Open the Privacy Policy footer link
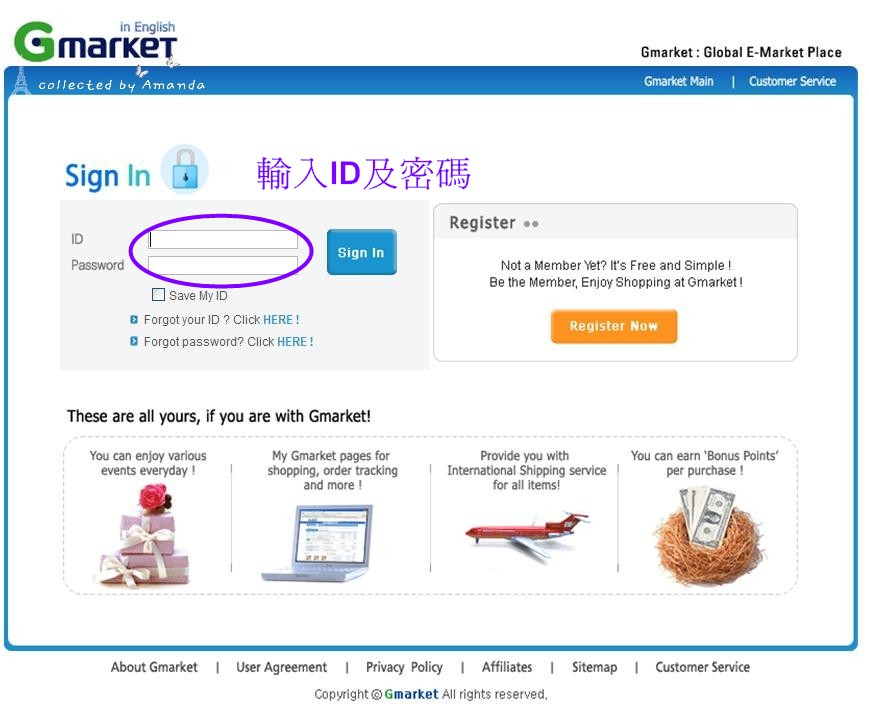869x704 pixels. (x=404, y=667)
